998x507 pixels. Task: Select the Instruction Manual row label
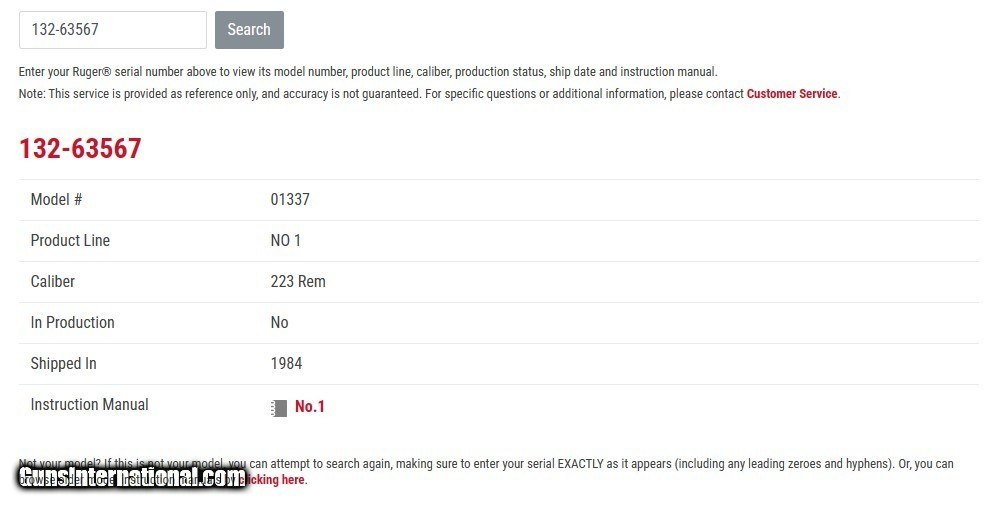pos(90,405)
